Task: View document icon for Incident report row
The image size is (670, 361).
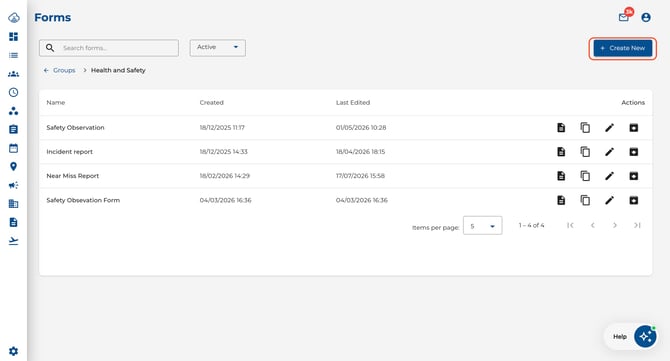Action: [x=561, y=152]
